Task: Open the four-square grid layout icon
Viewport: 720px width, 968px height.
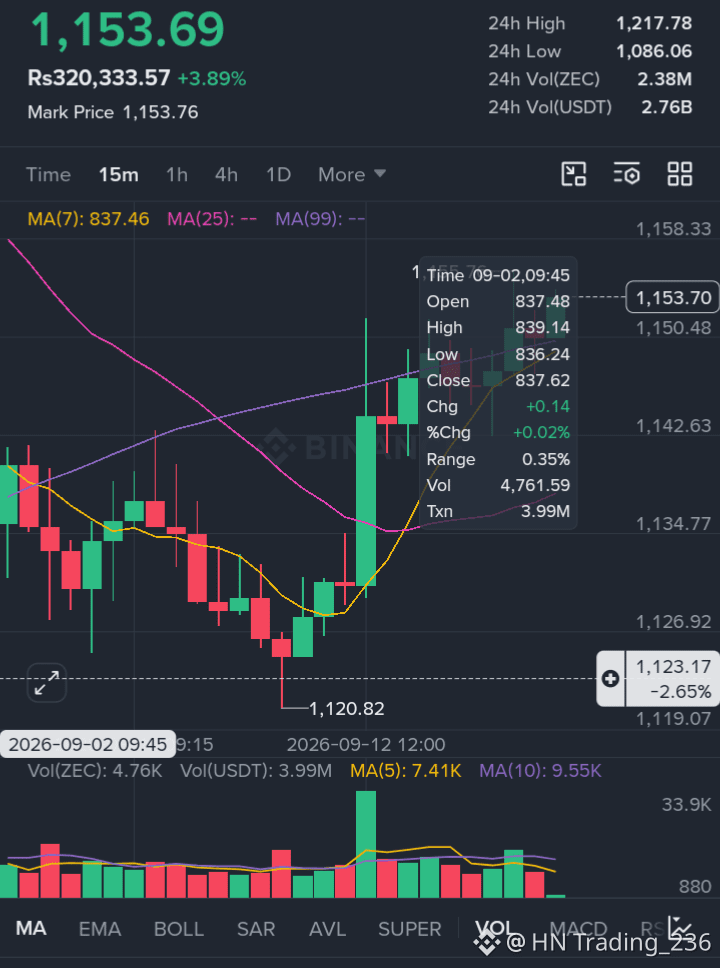Action: point(680,174)
